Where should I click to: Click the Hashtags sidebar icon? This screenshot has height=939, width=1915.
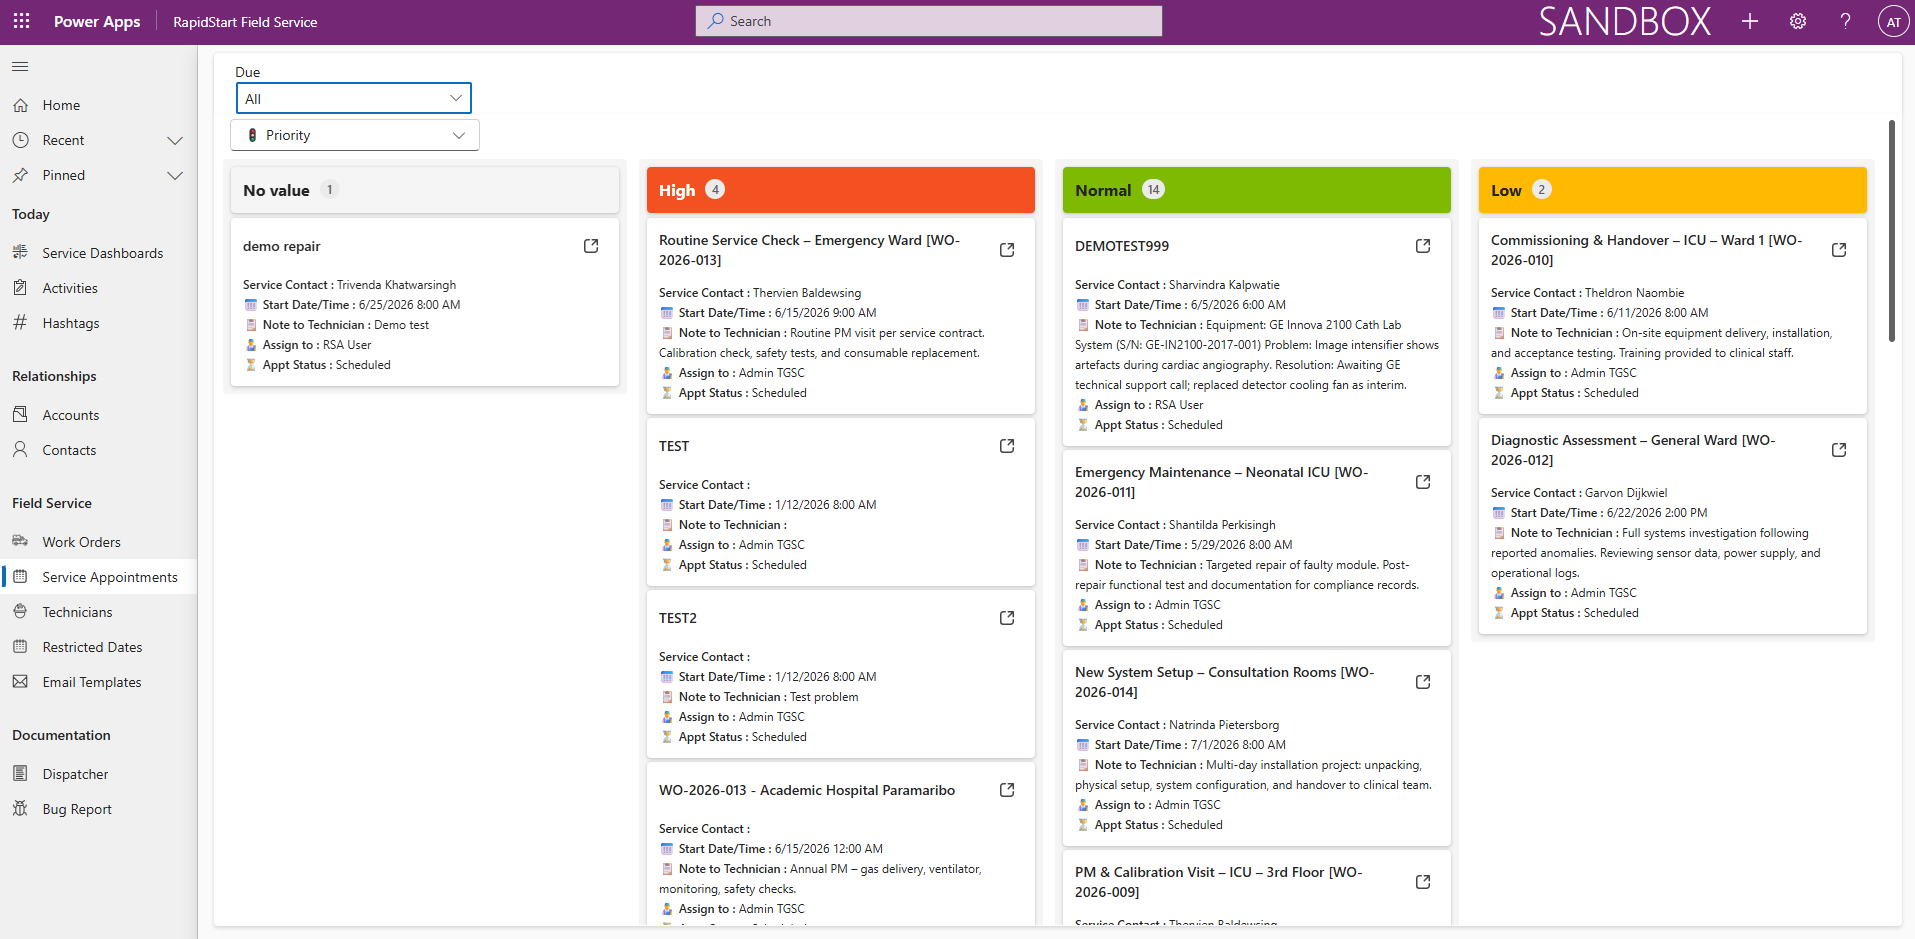(20, 323)
